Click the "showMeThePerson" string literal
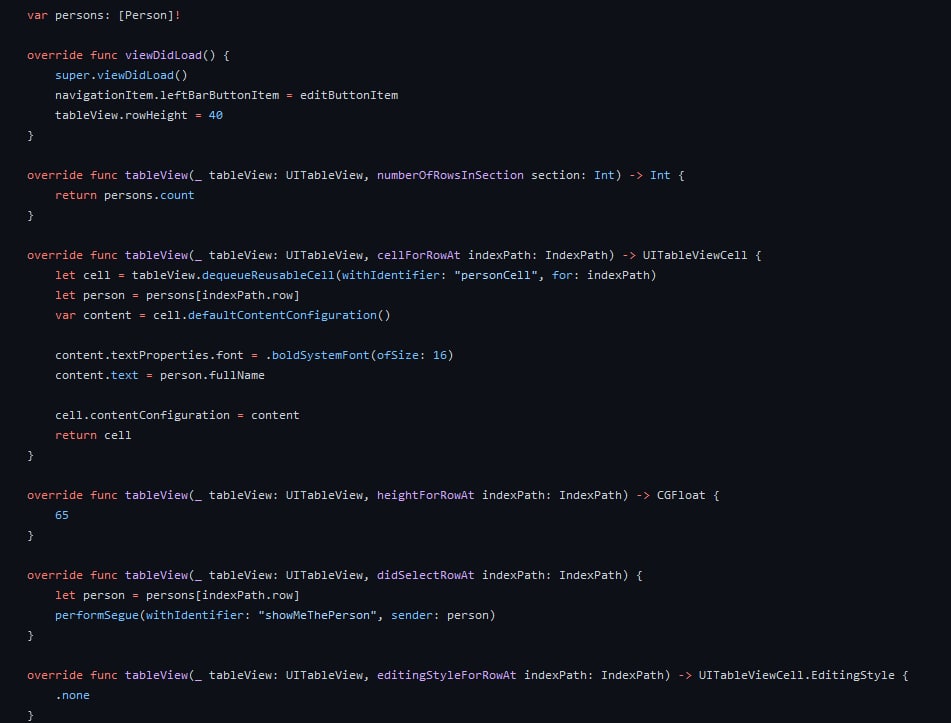Image resolution: width=951 pixels, height=723 pixels. (x=317, y=616)
